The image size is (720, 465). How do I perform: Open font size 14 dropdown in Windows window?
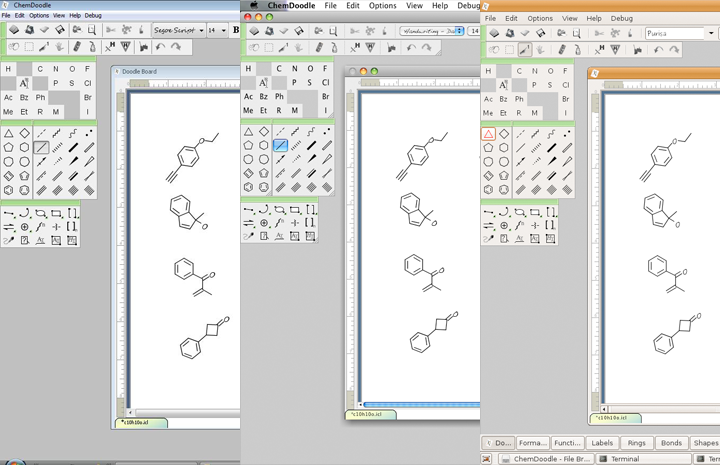[217, 30]
